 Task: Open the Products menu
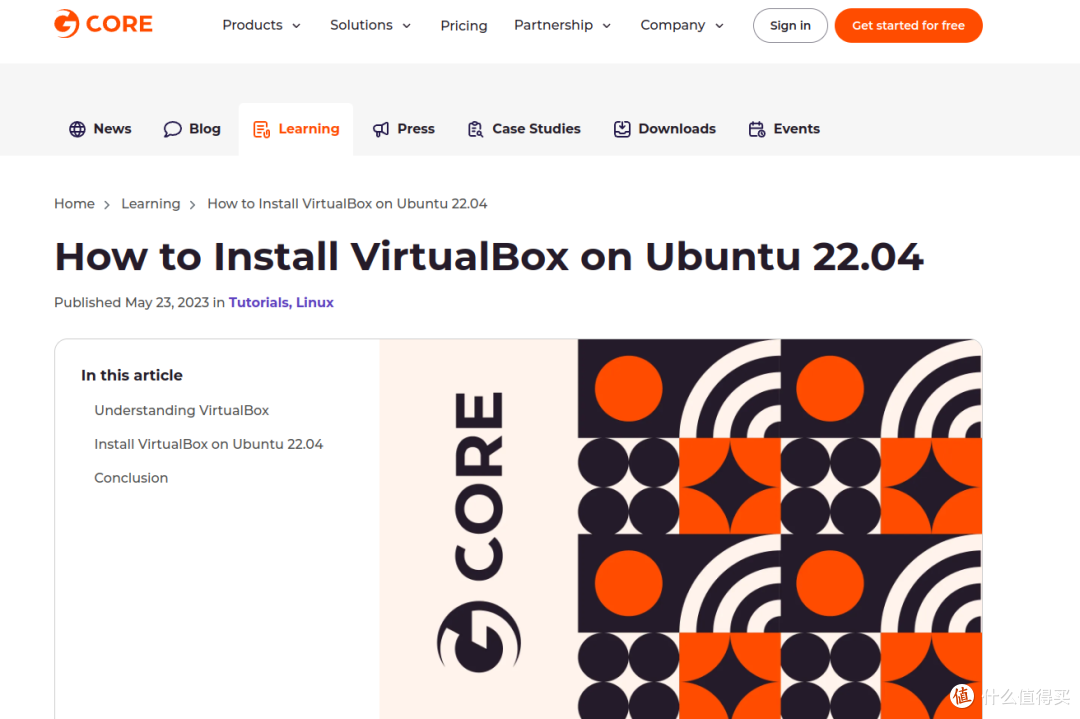pos(262,25)
